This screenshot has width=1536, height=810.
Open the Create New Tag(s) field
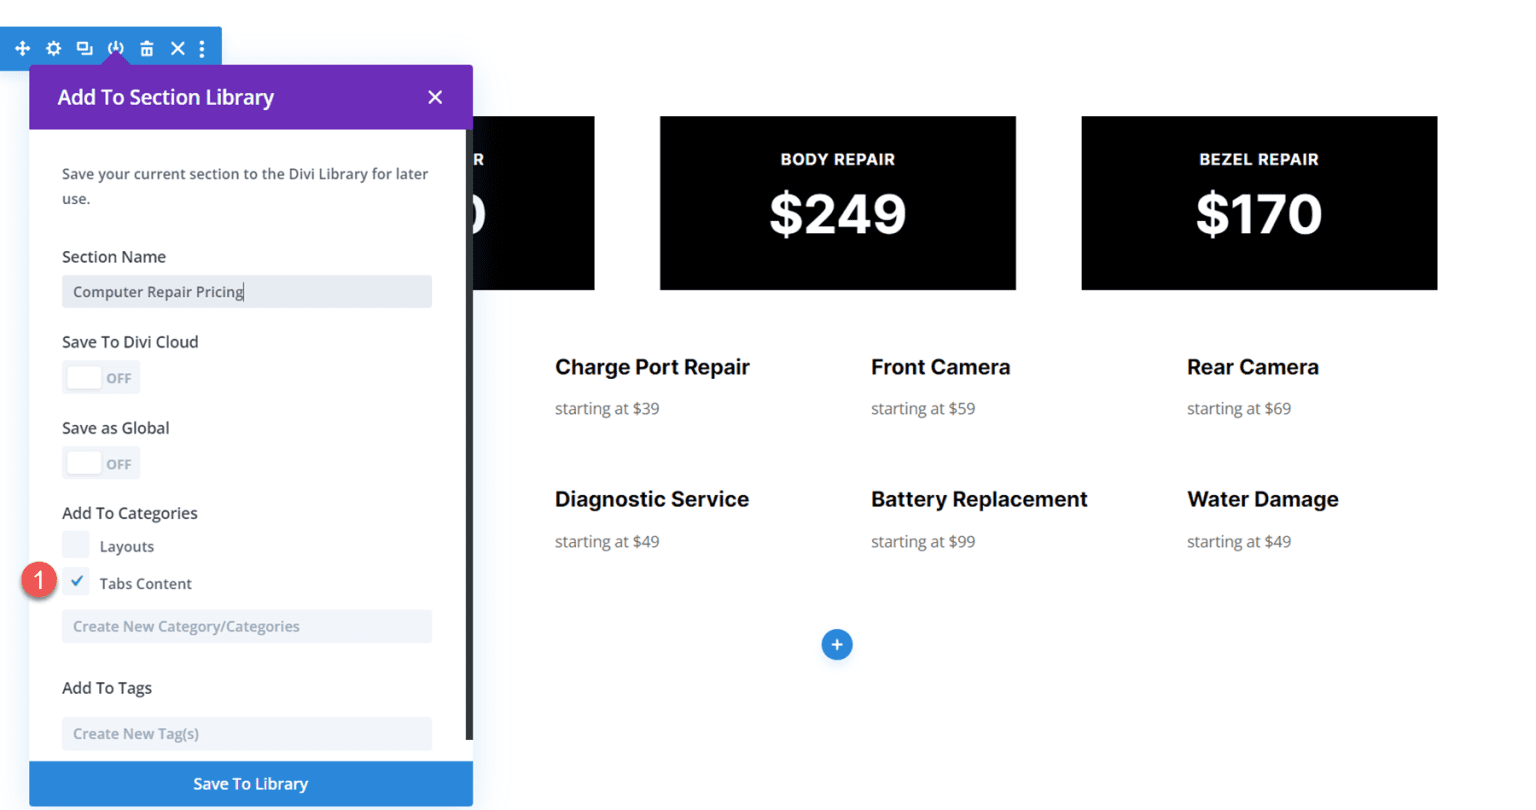point(246,733)
